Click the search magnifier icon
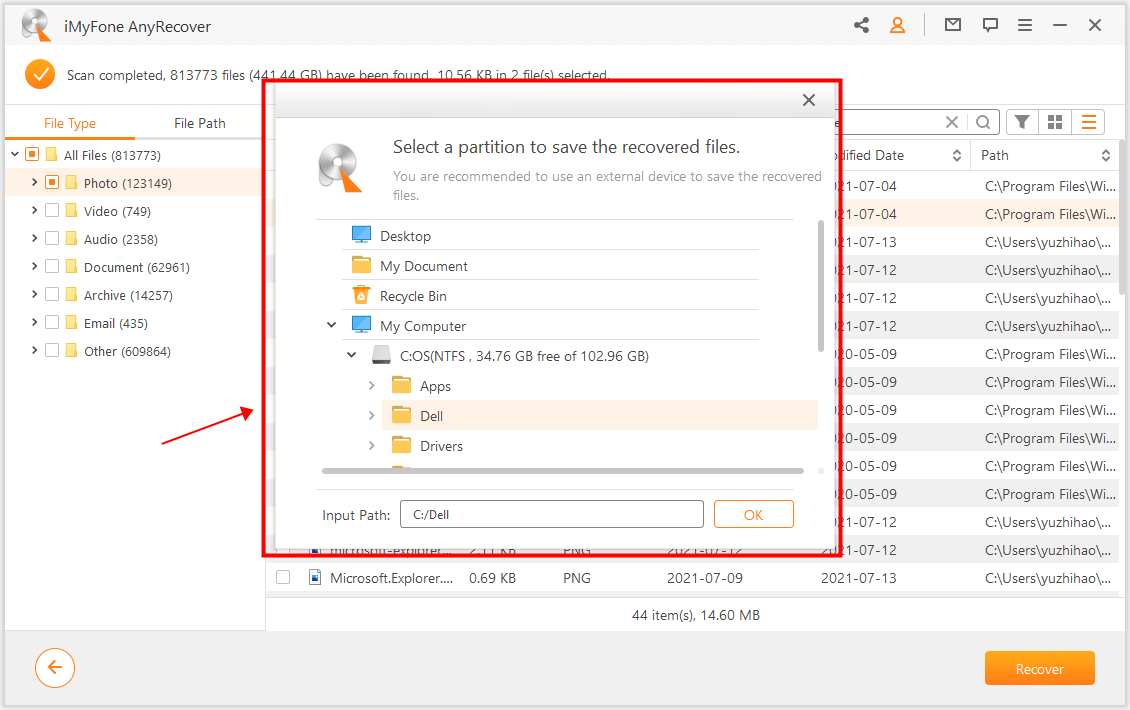Screen dimensions: 1130x710 coord(983,121)
